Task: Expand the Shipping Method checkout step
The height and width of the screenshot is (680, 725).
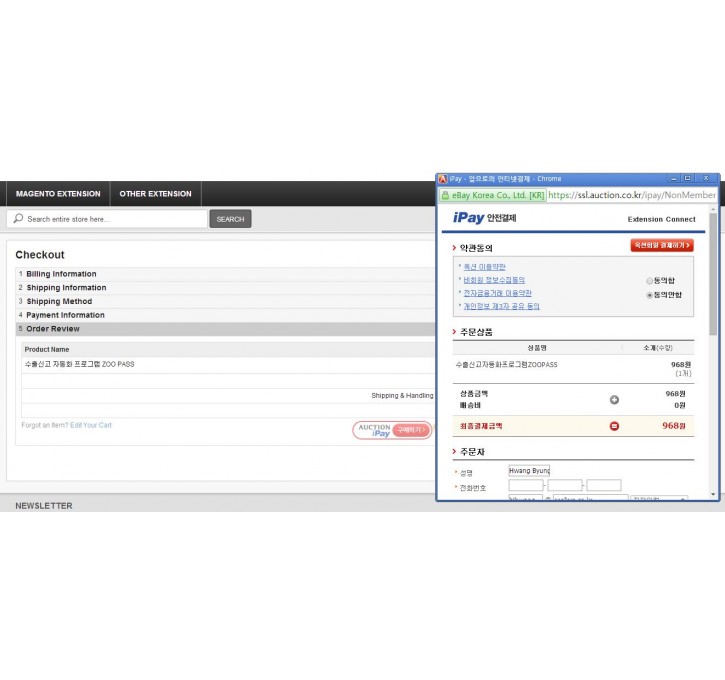Action: point(59,301)
